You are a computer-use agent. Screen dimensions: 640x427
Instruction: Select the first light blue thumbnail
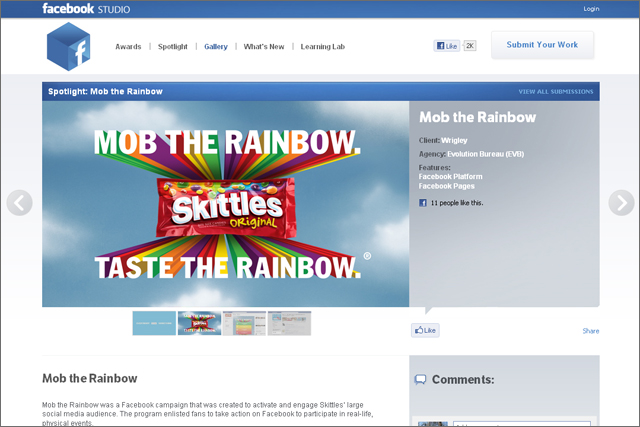pyautogui.click(x=154, y=323)
